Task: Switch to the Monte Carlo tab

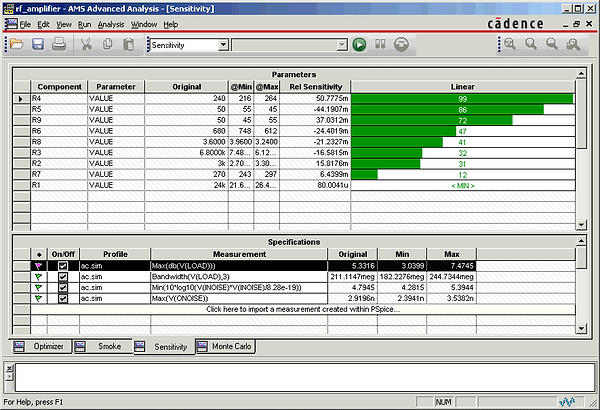Action: click(x=225, y=346)
